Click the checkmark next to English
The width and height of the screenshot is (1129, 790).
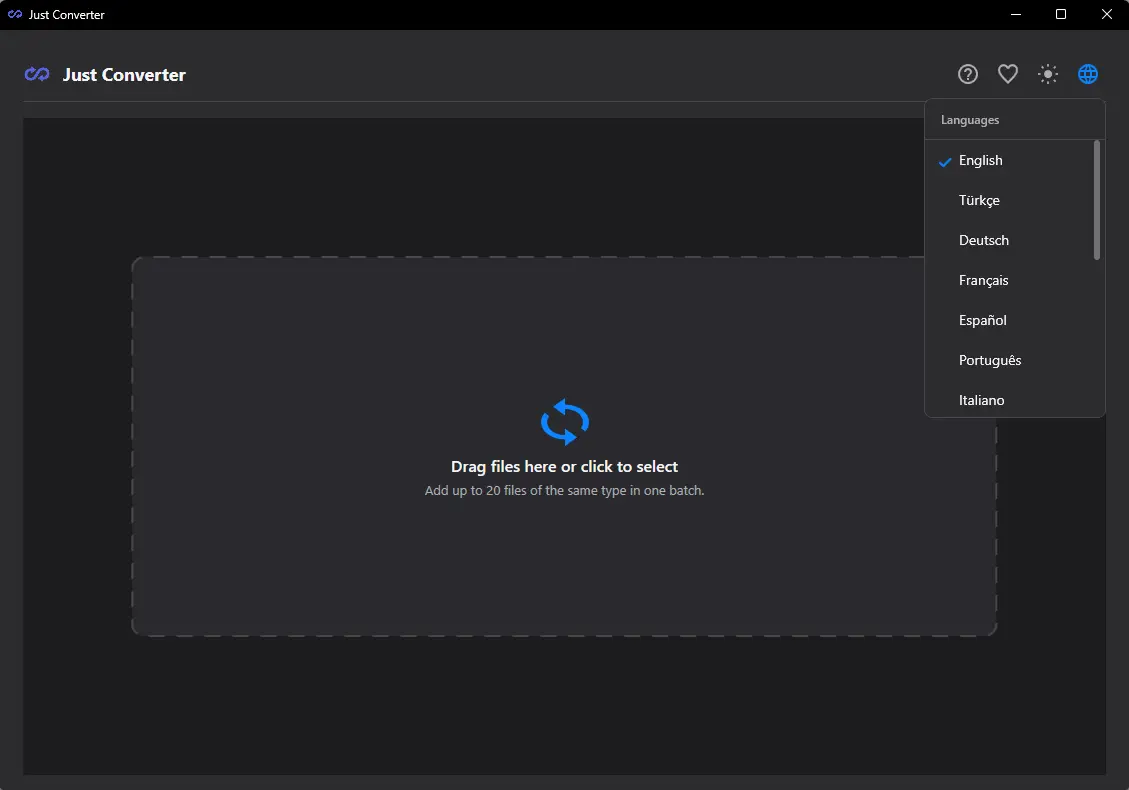tap(942, 161)
